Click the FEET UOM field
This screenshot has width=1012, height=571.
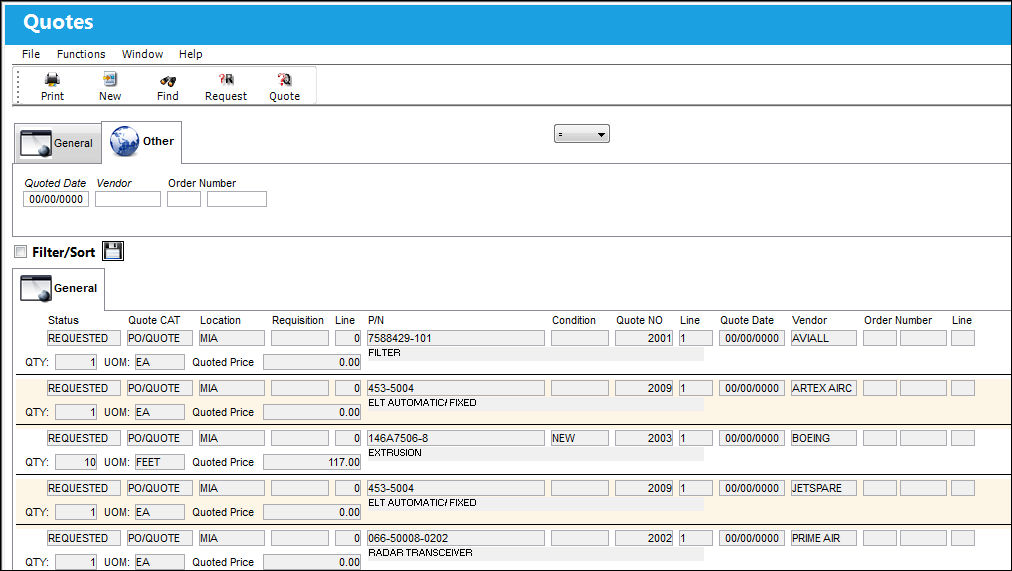click(159, 462)
